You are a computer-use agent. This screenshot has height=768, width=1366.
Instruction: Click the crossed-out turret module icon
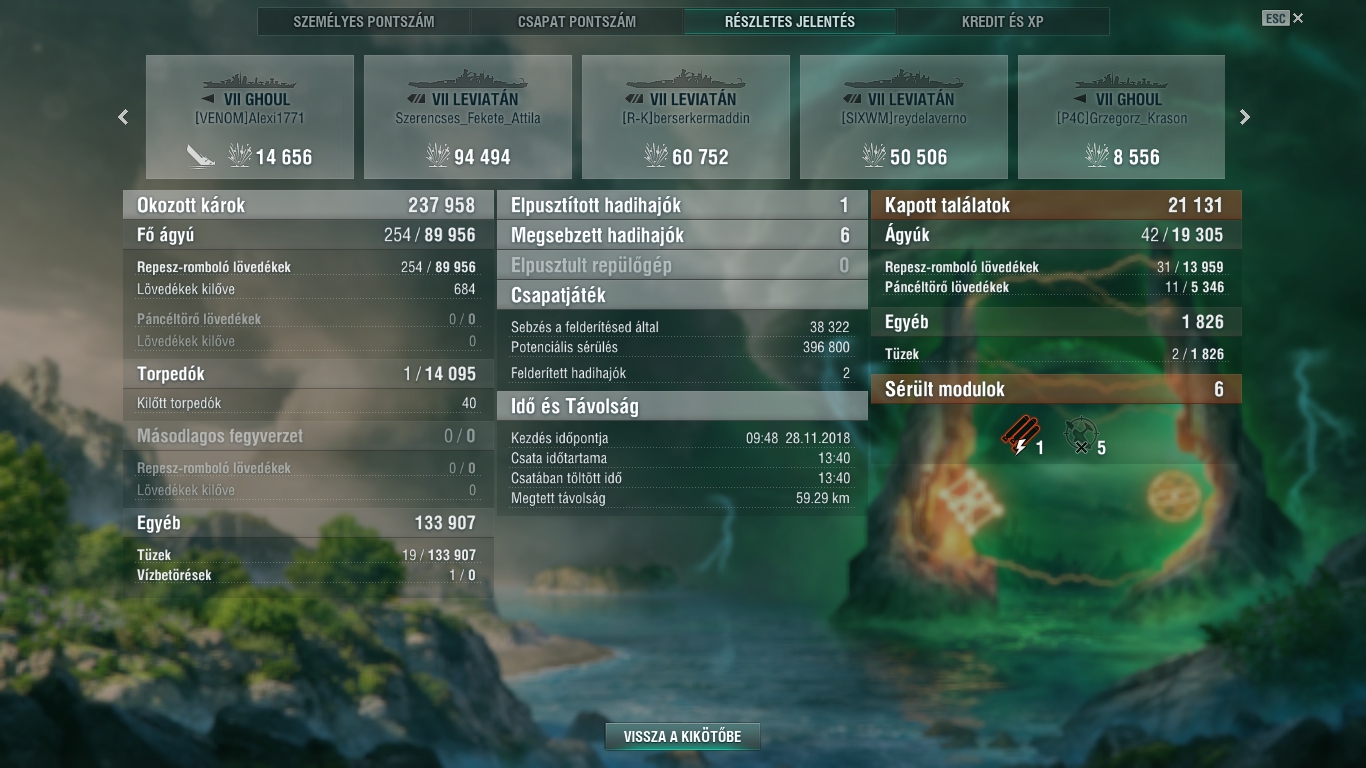(1080, 437)
